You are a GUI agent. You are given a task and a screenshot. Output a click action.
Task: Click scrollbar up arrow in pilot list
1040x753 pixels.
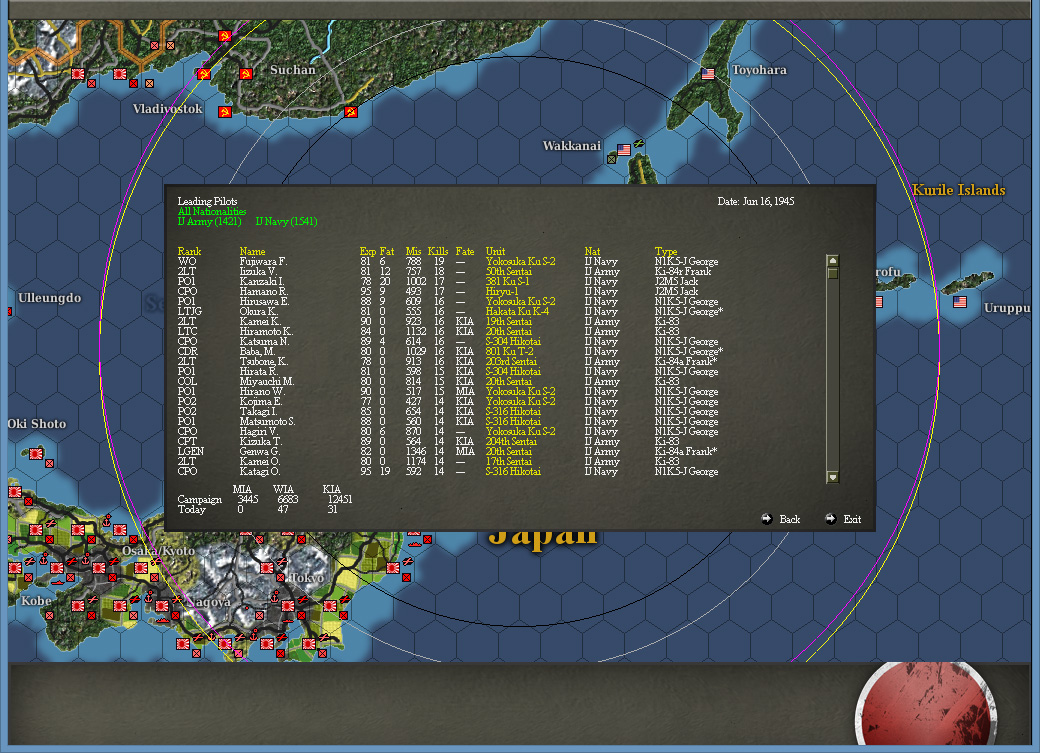[x=833, y=261]
